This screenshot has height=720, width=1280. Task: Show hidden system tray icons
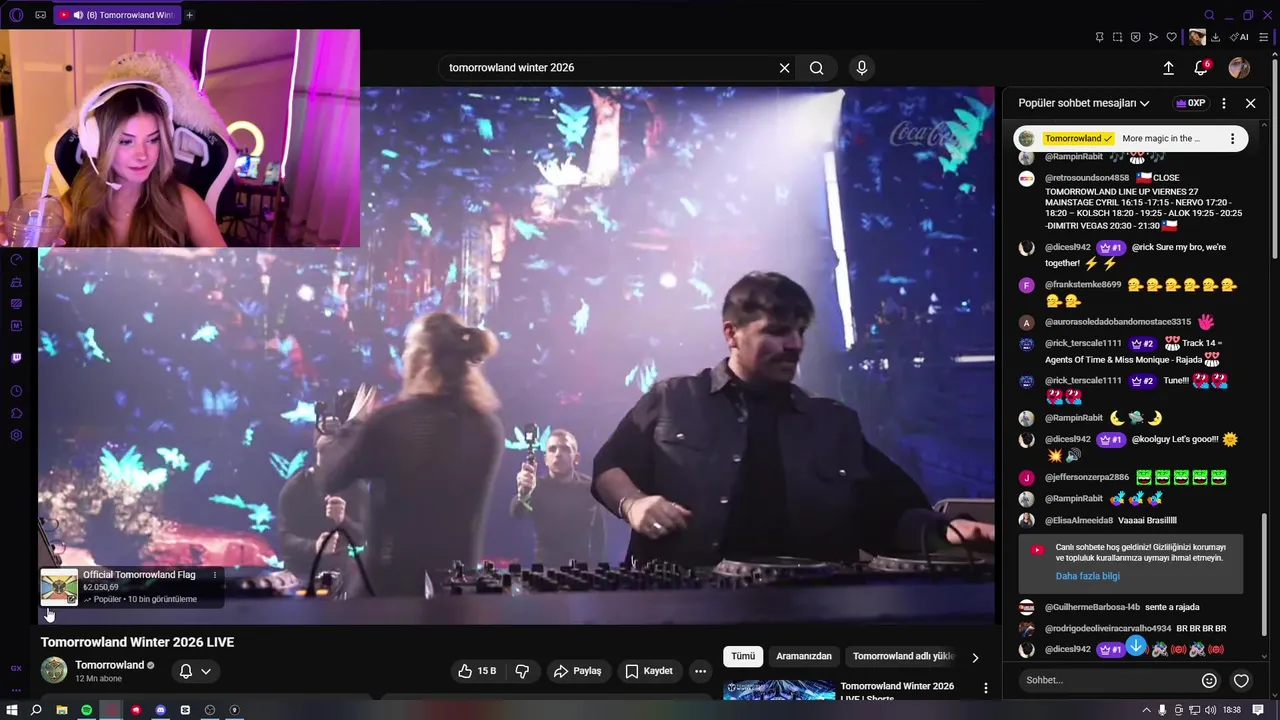pos(1146,710)
